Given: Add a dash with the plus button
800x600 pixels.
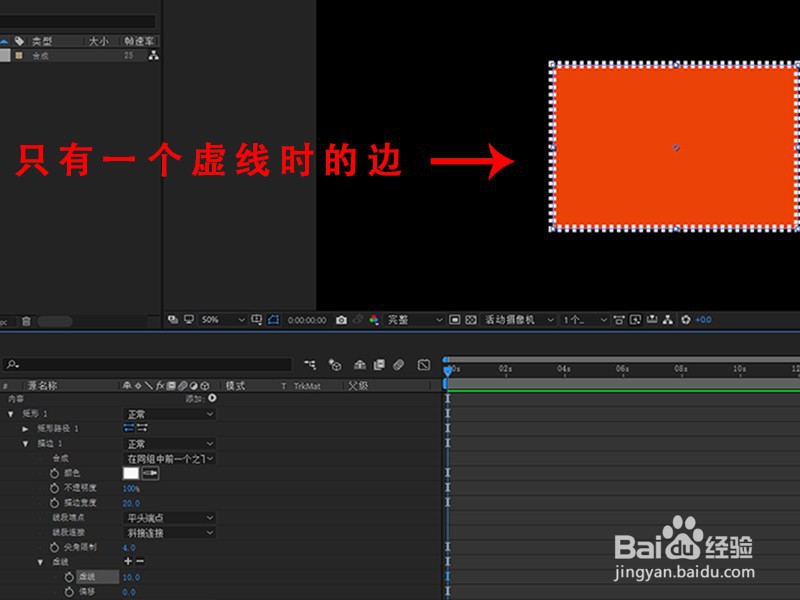Looking at the screenshot, I should (128, 561).
